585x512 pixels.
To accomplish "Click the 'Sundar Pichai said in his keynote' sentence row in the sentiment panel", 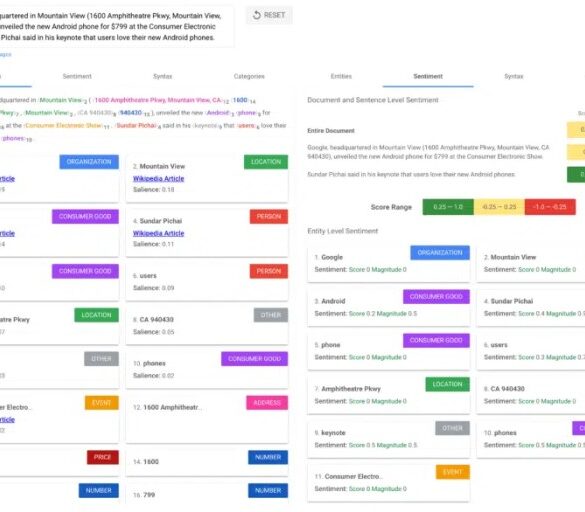I will 411,175.
